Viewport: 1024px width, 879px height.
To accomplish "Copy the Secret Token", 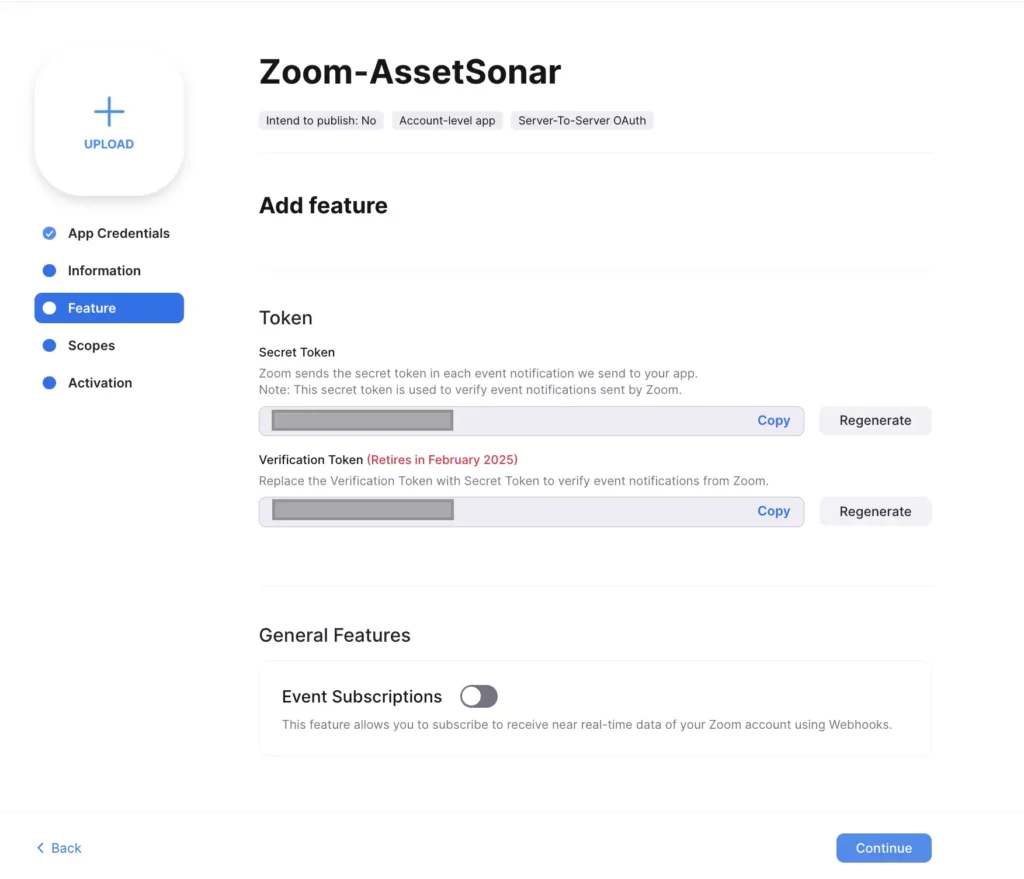I will click(x=773, y=420).
